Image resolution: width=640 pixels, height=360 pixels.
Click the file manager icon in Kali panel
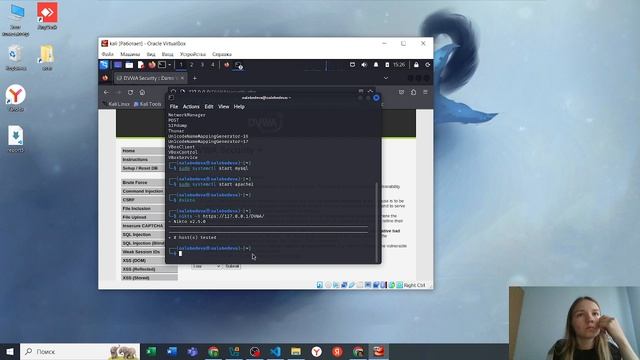[129, 65]
